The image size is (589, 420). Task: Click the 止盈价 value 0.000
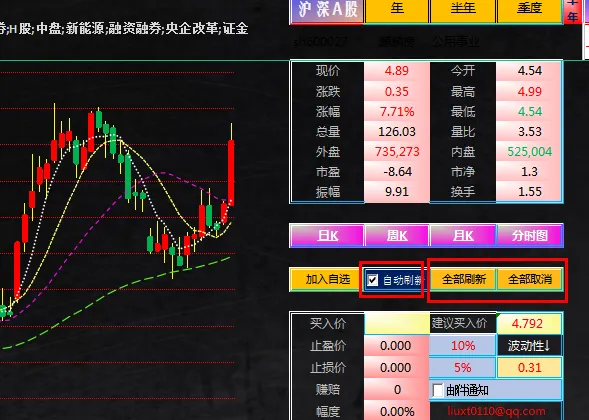(396, 345)
